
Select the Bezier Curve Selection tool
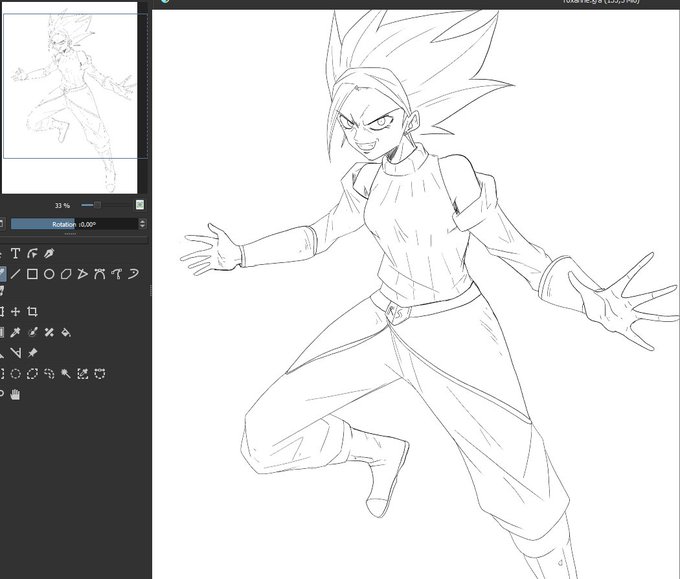coord(100,374)
